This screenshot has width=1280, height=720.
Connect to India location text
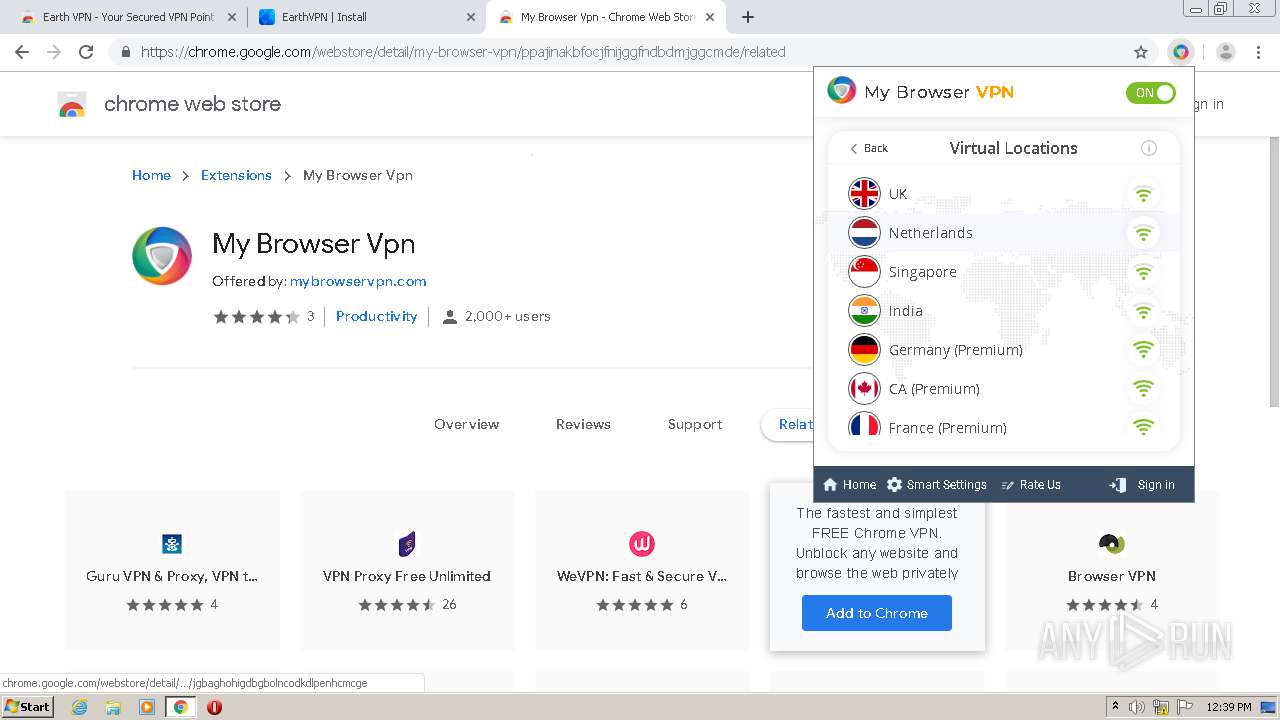point(905,311)
